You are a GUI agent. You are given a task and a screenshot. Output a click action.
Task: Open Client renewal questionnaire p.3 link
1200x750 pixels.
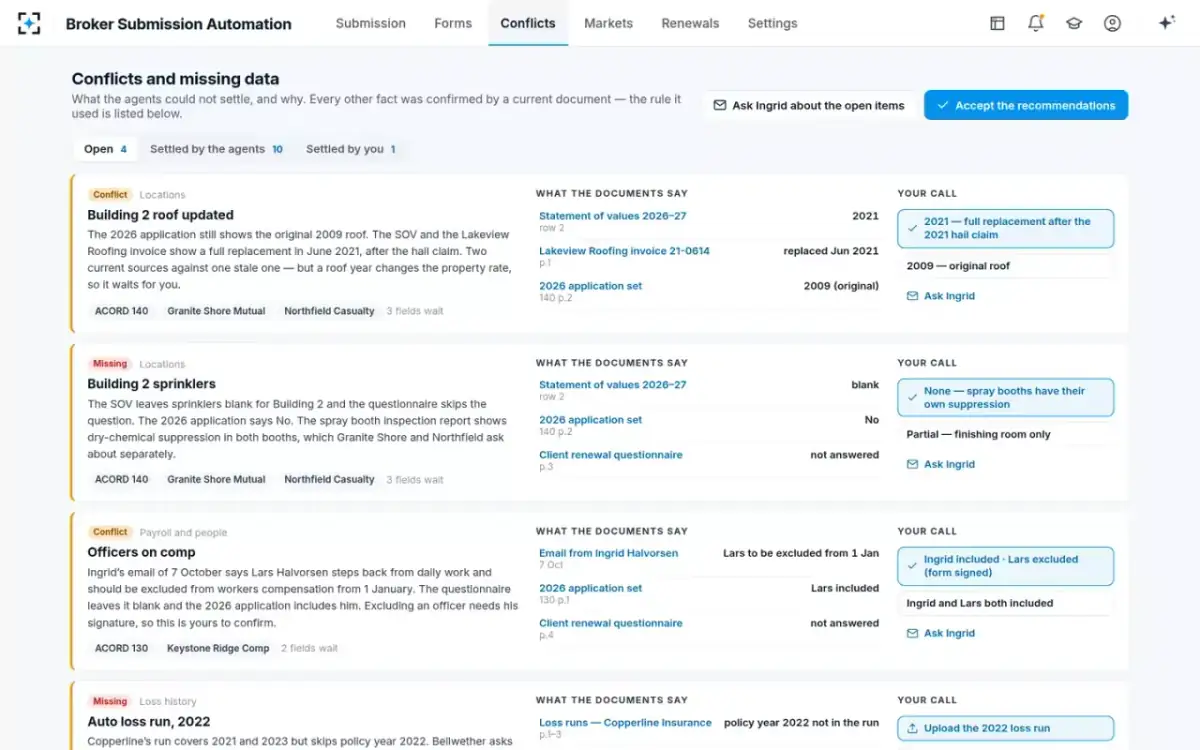point(611,455)
